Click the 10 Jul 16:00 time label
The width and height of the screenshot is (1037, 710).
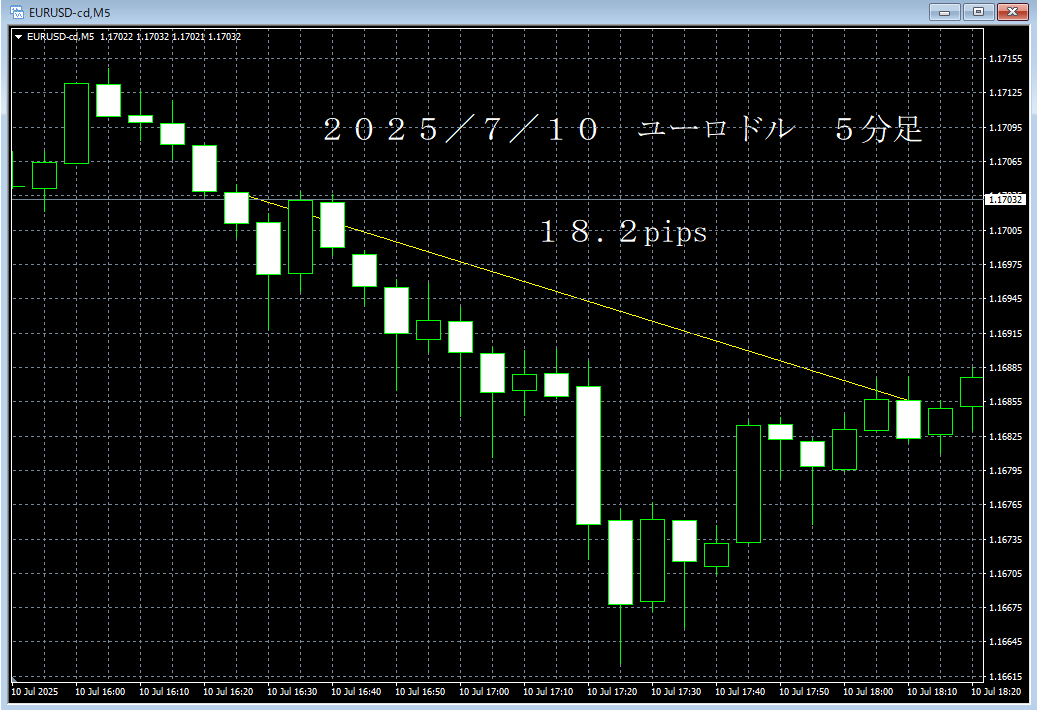100,691
